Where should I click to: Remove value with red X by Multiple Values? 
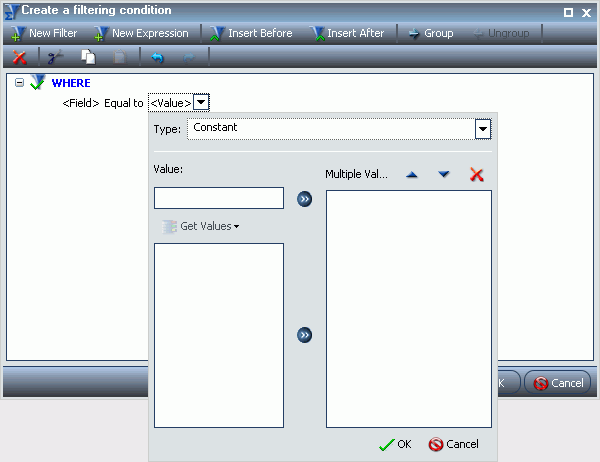(x=477, y=175)
